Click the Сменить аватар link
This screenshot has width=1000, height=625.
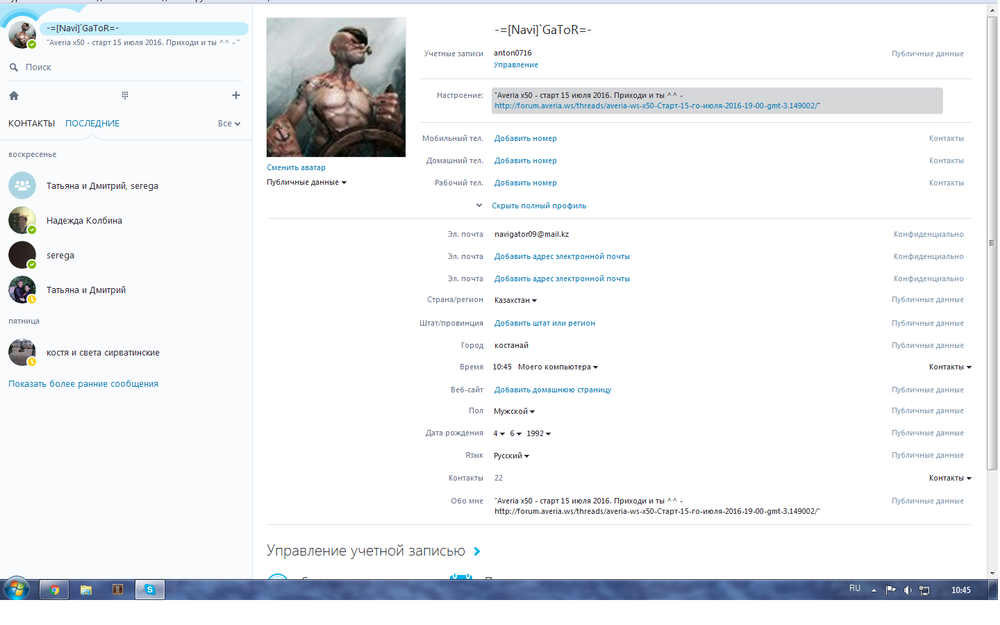[x=296, y=167]
